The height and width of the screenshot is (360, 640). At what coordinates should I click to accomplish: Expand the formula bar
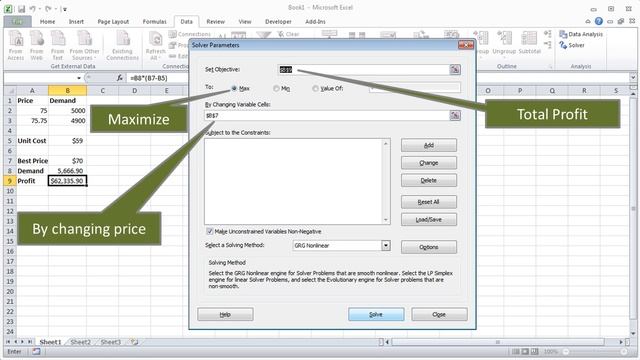click(x=633, y=77)
